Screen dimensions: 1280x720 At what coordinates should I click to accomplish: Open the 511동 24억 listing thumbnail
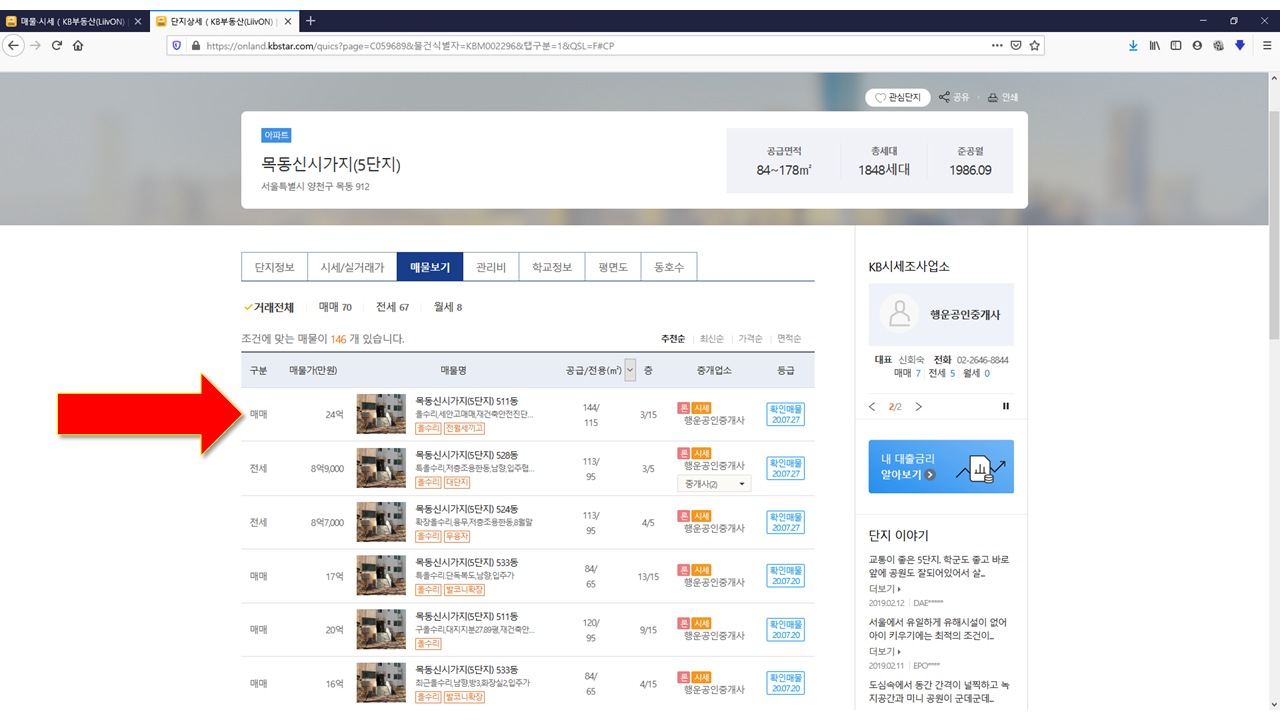click(381, 414)
